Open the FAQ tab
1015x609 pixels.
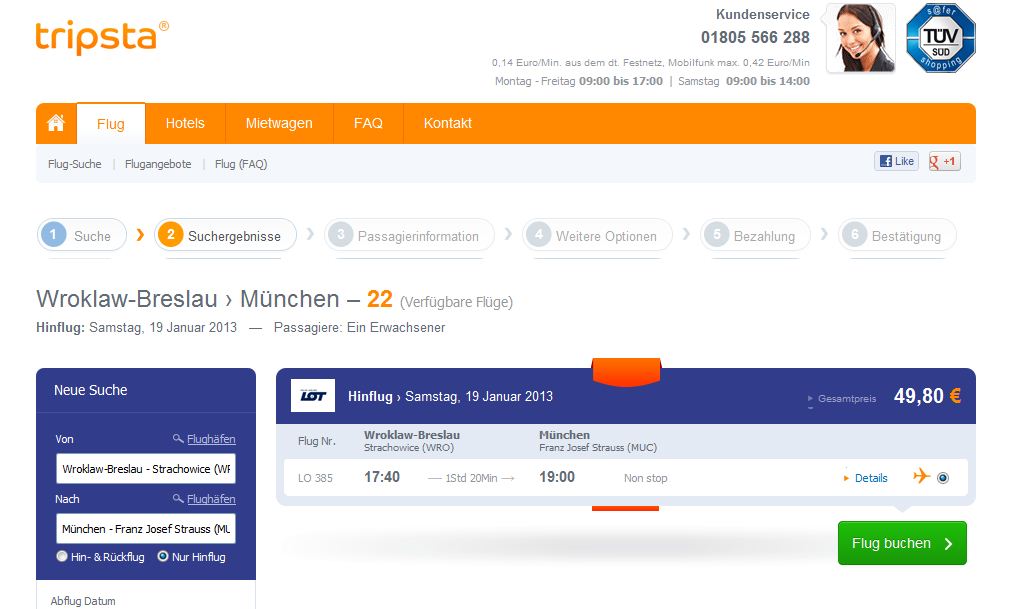pyautogui.click(x=368, y=123)
